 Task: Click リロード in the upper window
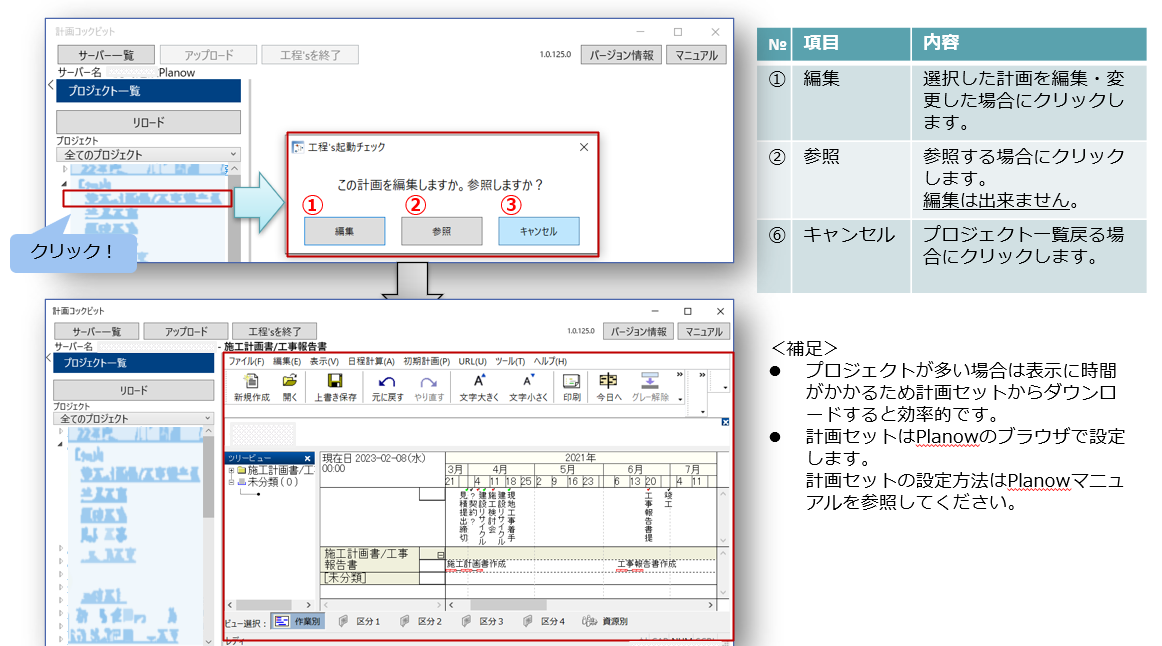pyautogui.click(x=148, y=122)
